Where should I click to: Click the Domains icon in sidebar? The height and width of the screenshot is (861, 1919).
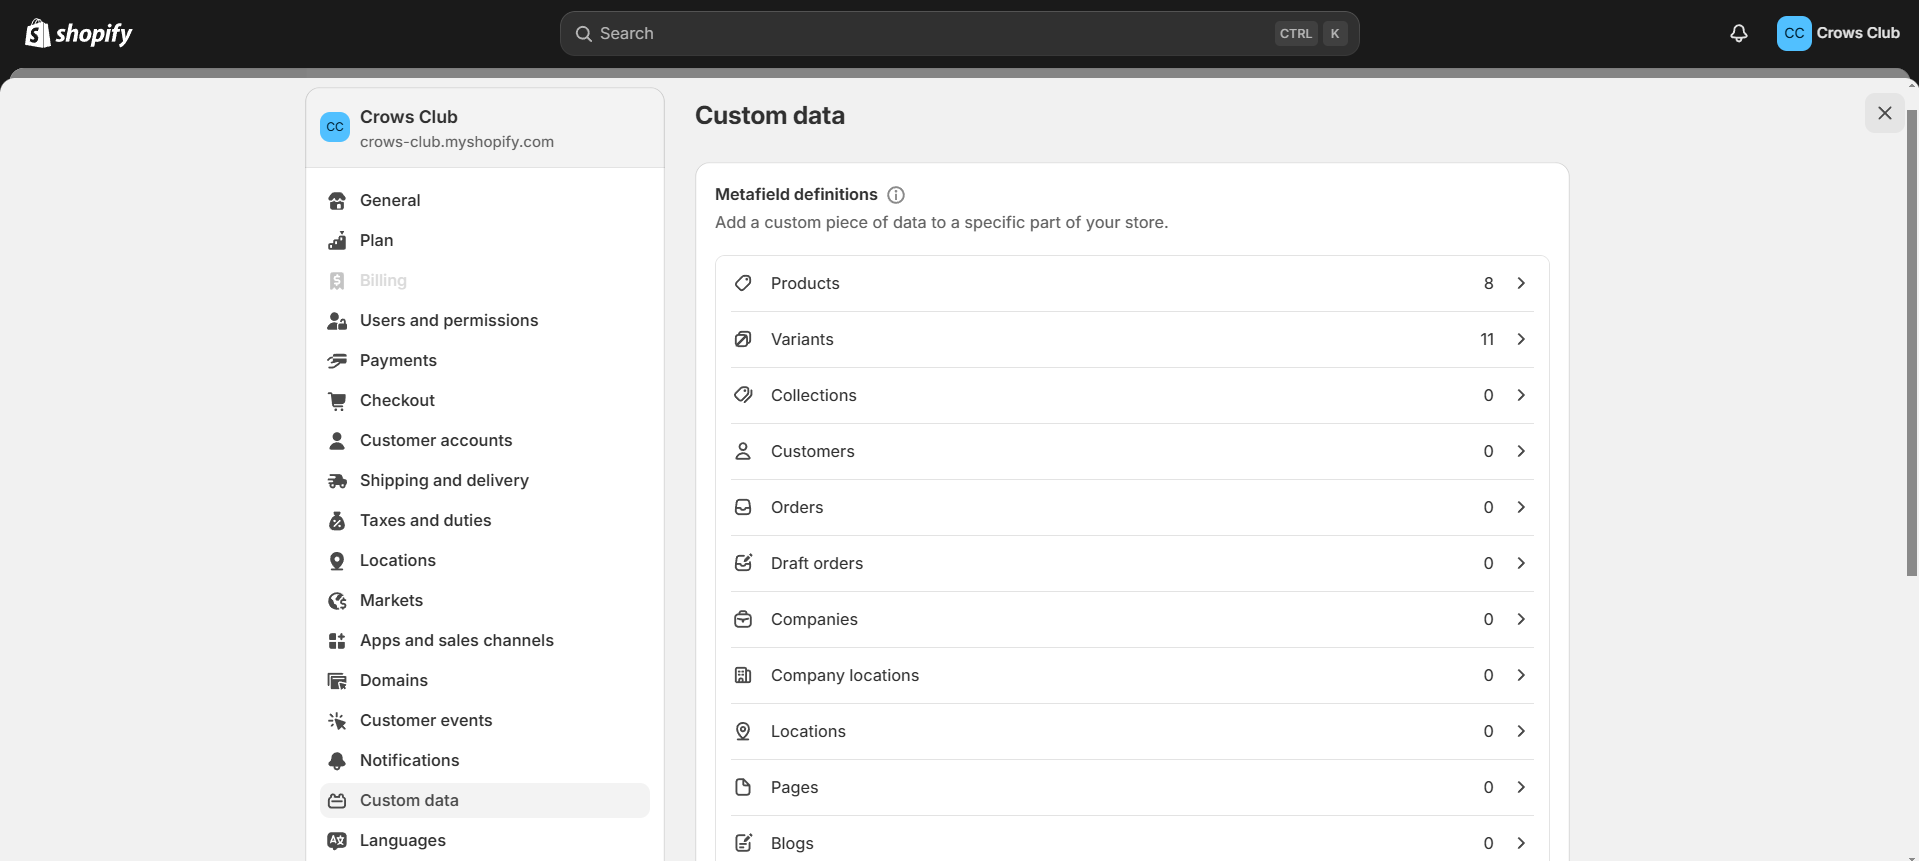337,680
